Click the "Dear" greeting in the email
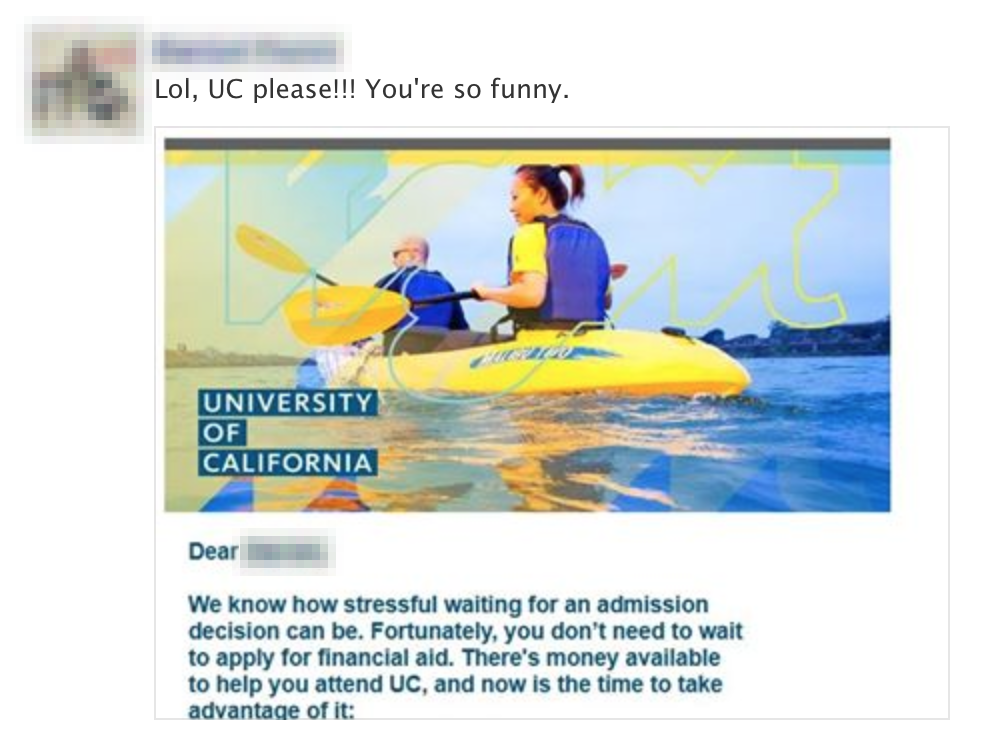This screenshot has width=990, height=748. tap(210, 551)
